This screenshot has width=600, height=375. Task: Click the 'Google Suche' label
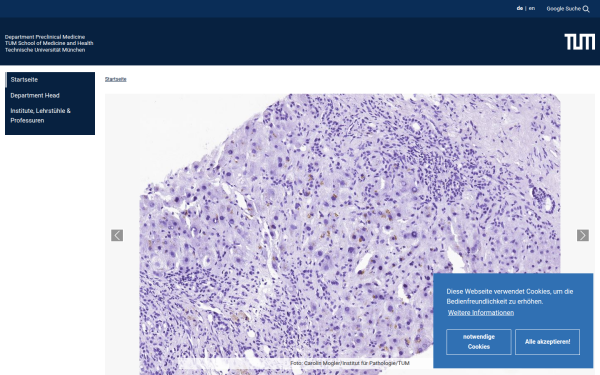563,9
